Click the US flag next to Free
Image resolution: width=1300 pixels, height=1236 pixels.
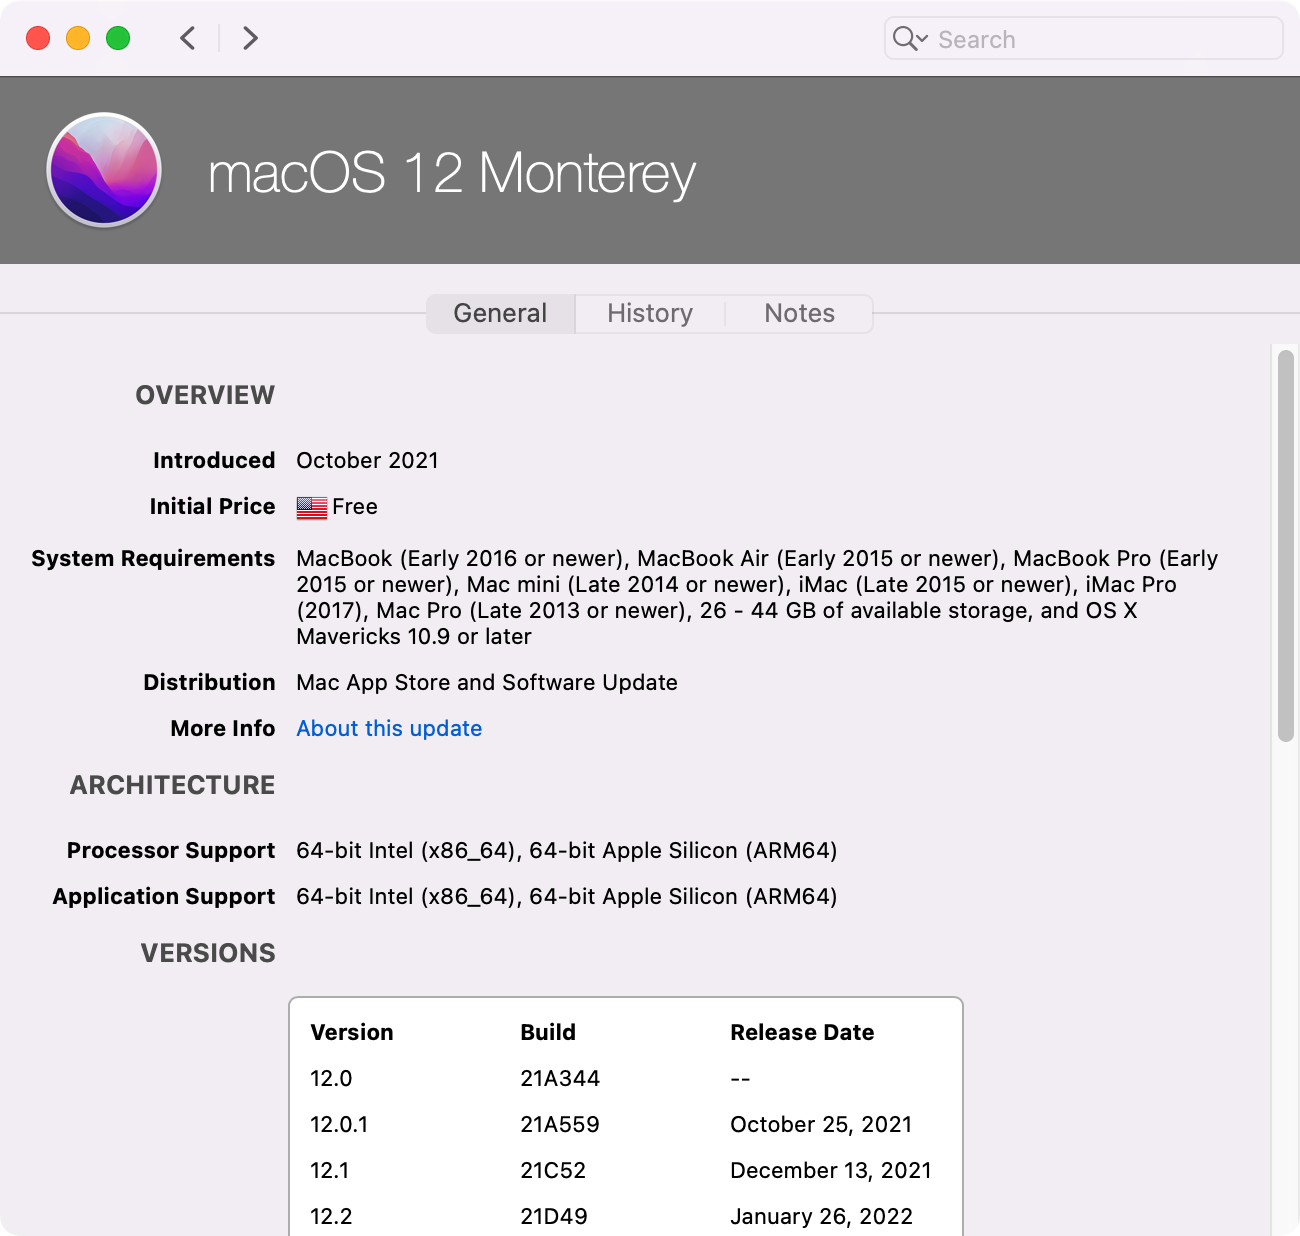point(311,508)
